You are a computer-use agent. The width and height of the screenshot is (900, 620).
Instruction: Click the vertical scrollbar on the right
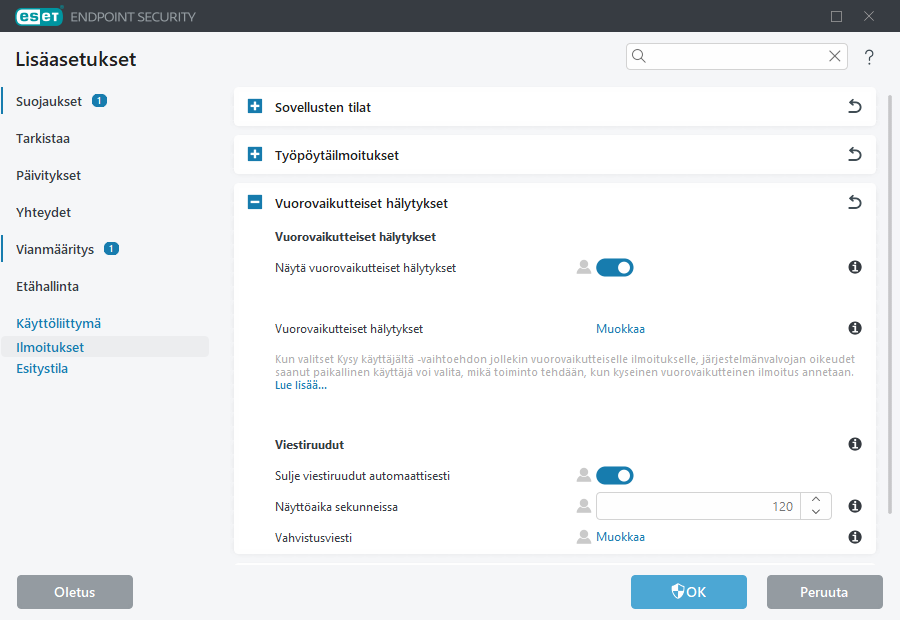[890, 304]
